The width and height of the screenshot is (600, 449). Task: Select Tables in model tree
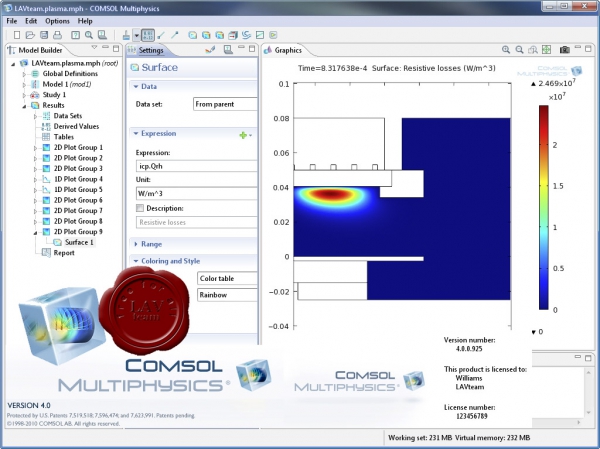point(64,137)
